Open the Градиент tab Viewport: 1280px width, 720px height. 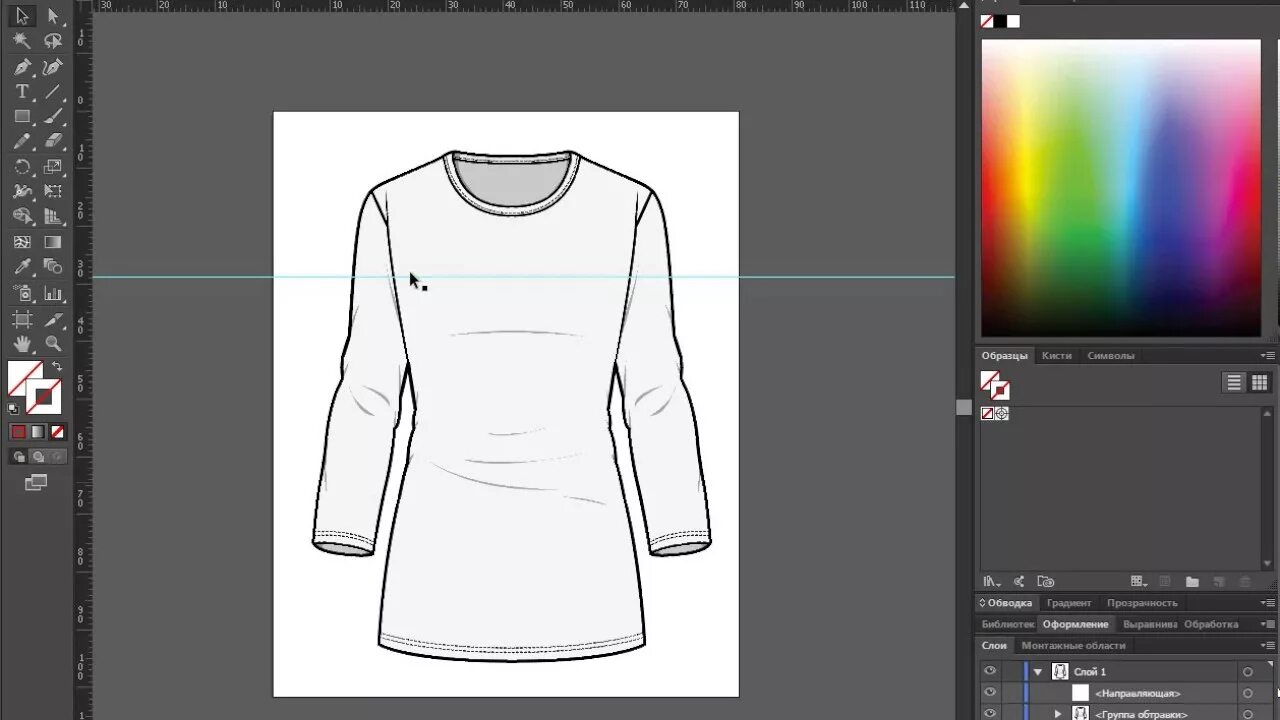click(1069, 603)
